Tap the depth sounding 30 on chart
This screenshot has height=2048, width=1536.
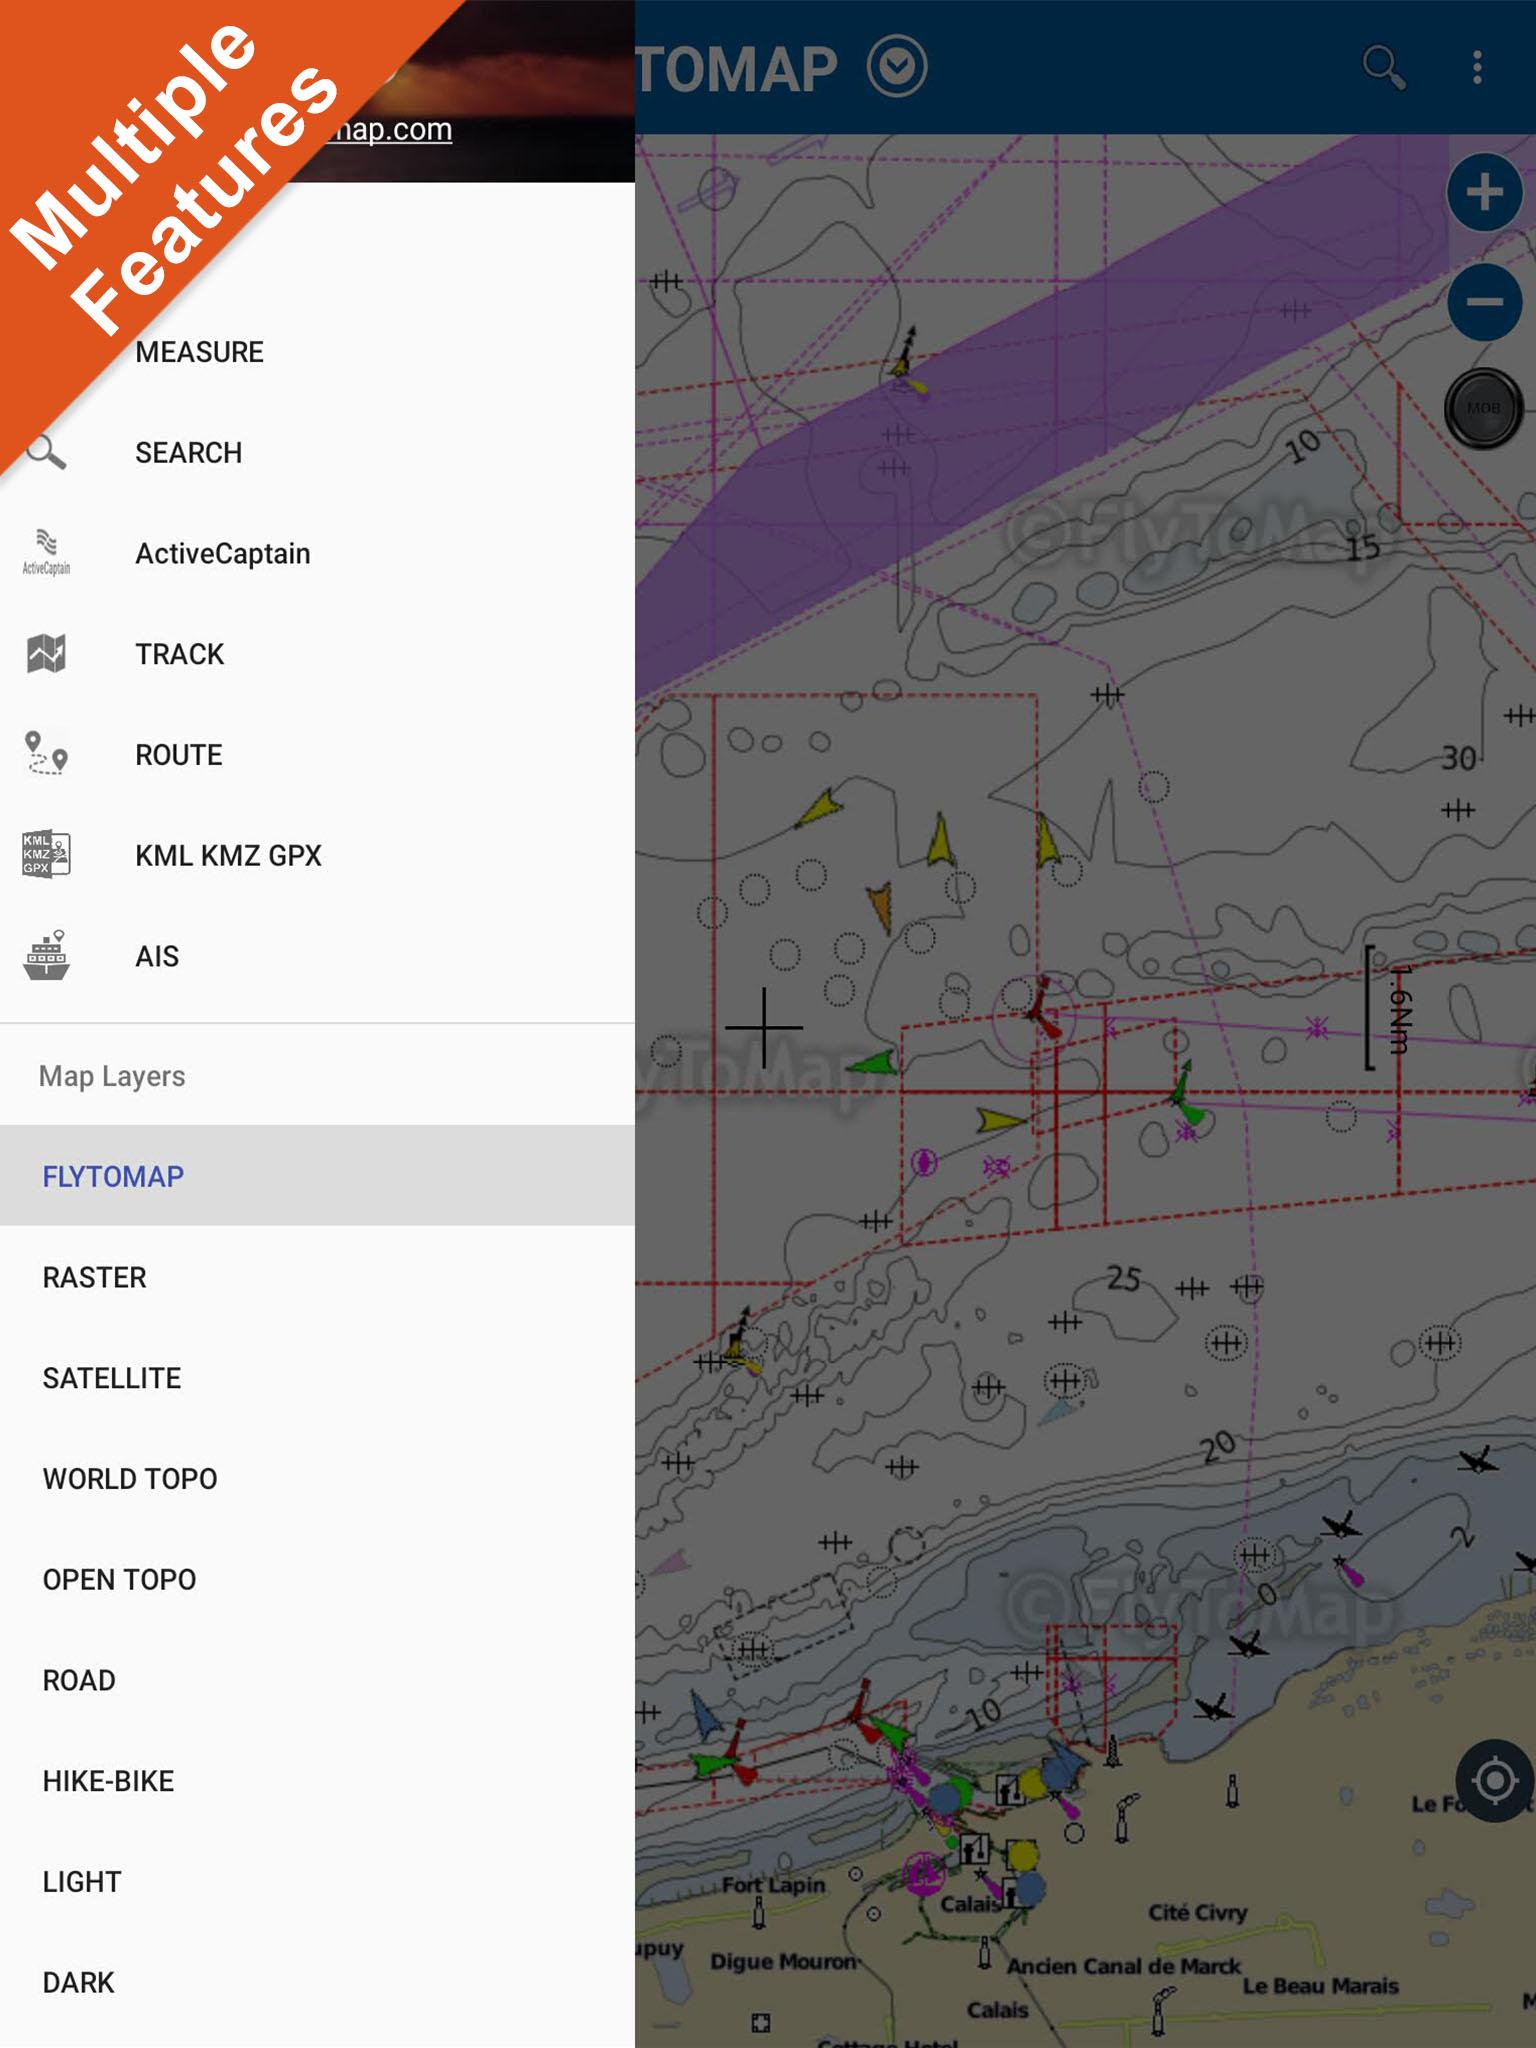coord(1458,758)
